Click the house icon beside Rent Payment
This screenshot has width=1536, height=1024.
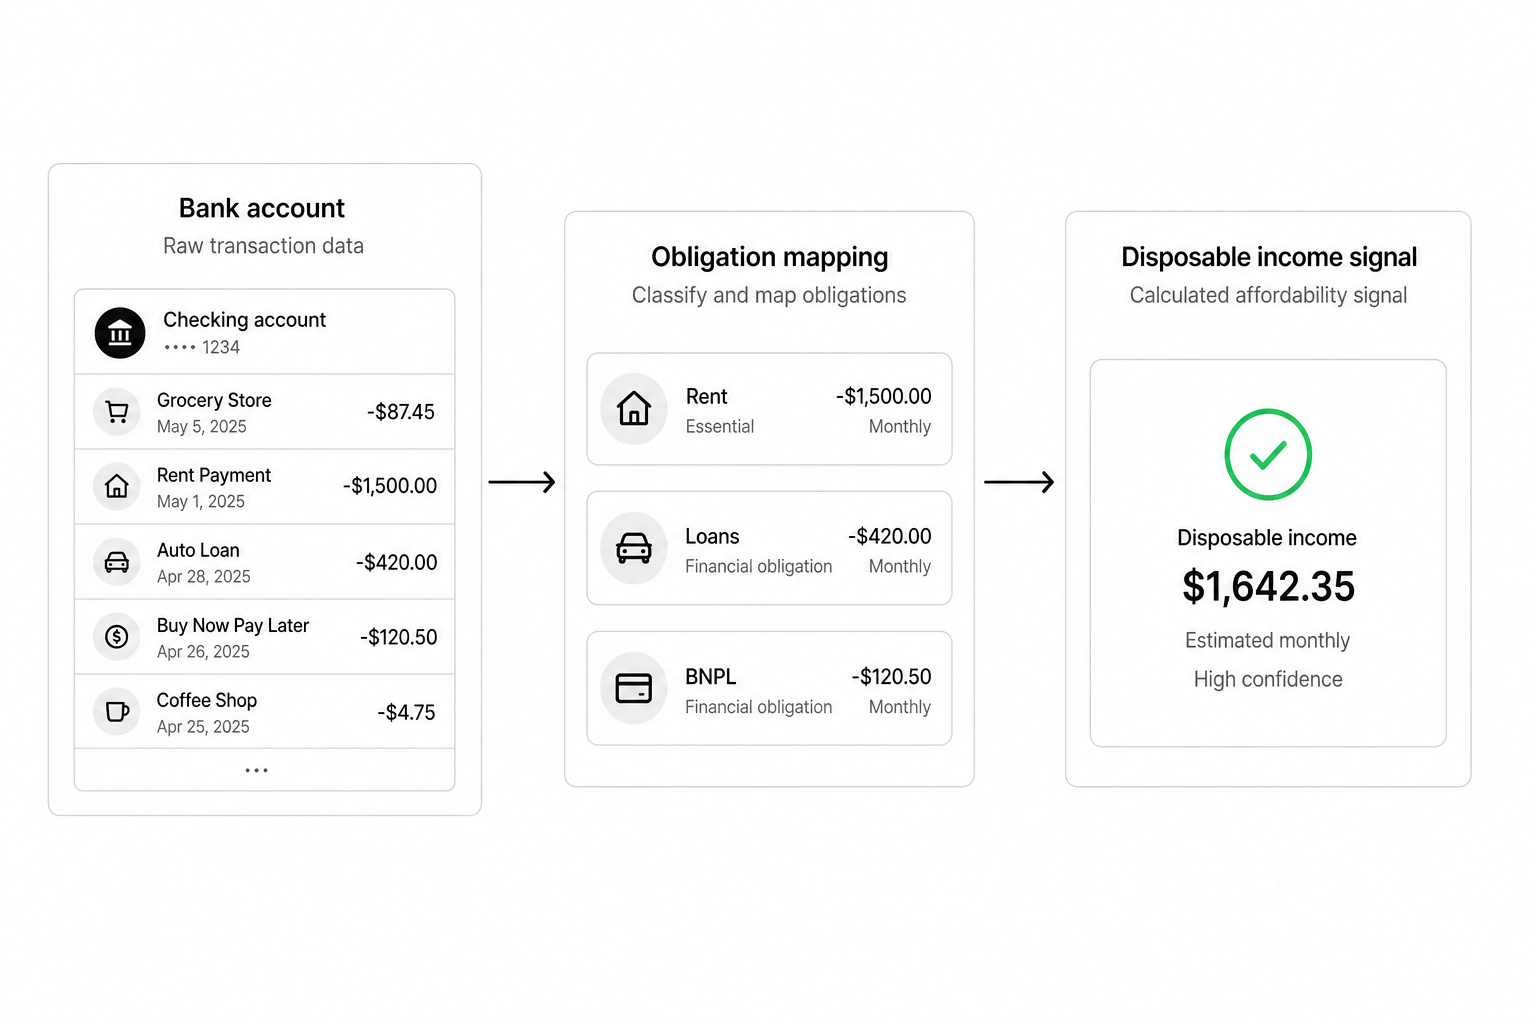click(117, 487)
